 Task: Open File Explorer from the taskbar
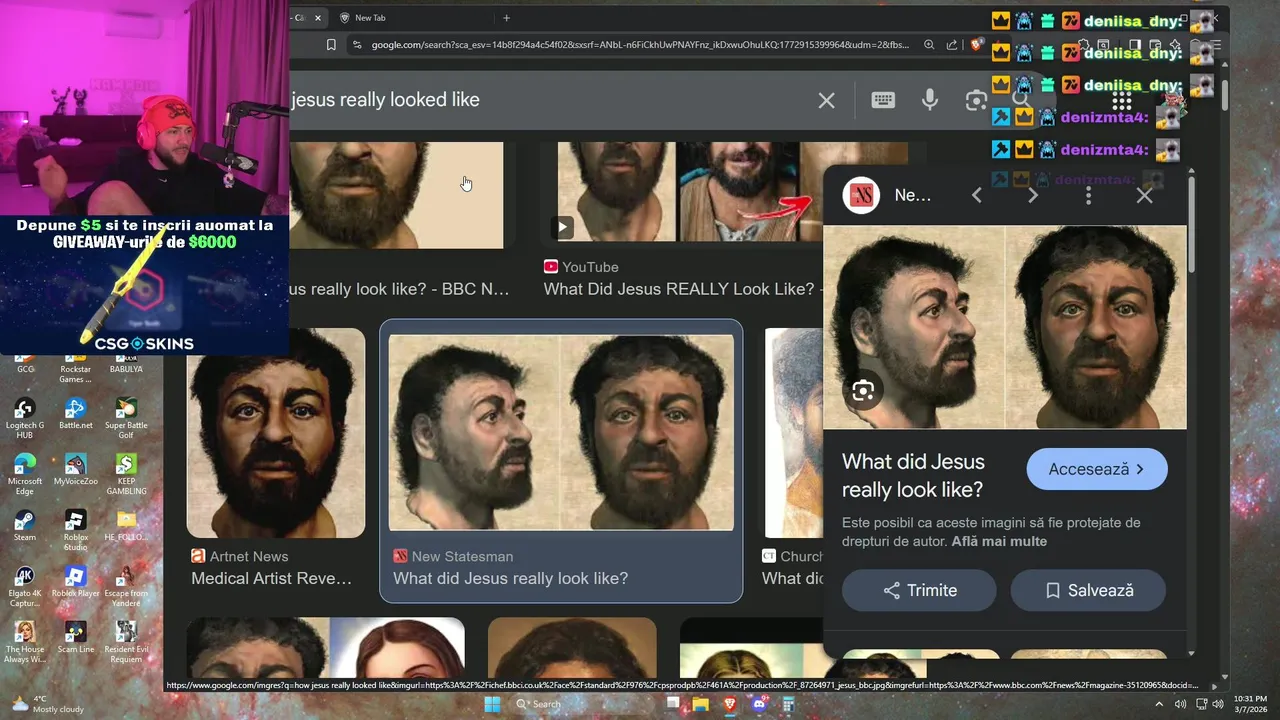click(701, 704)
